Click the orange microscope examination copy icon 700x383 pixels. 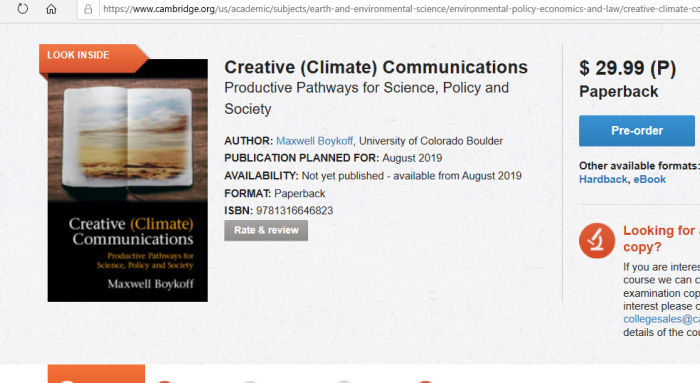(x=597, y=241)
